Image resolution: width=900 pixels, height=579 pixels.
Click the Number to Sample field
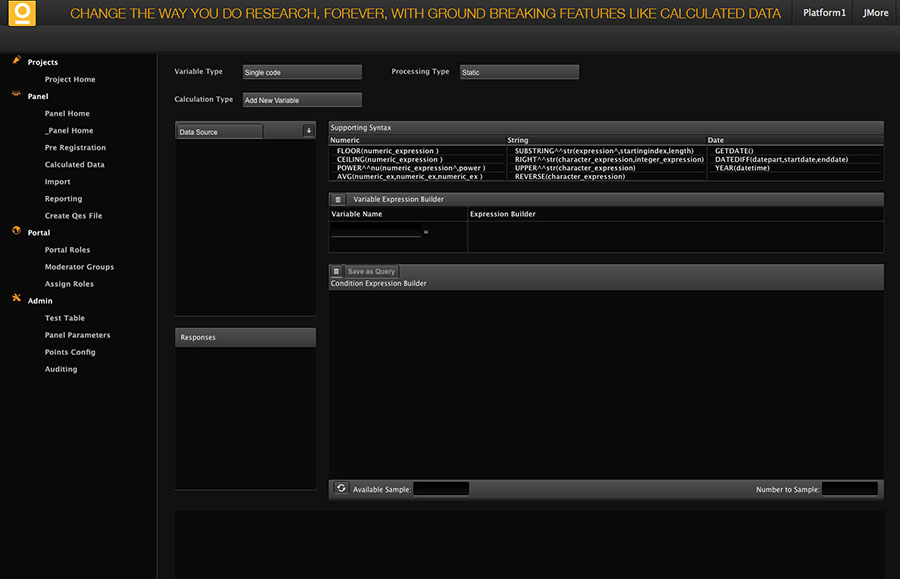[849, 489]
